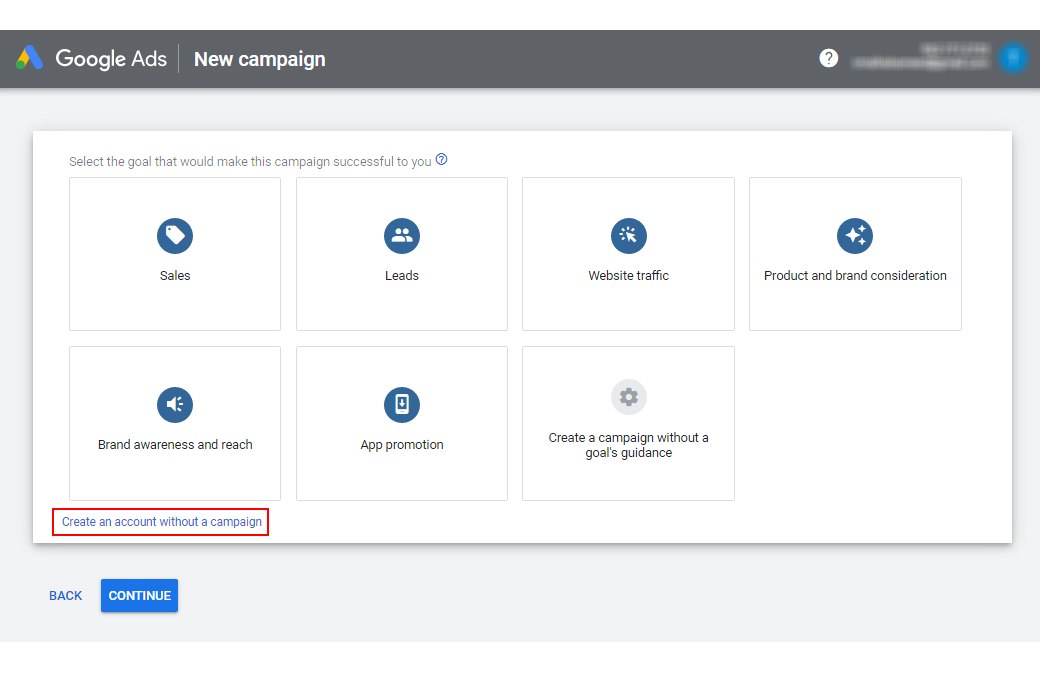Viewport: 1040px width, 673px height.
Task: Choose Product and brand consideration label
Action: point(855,276)
